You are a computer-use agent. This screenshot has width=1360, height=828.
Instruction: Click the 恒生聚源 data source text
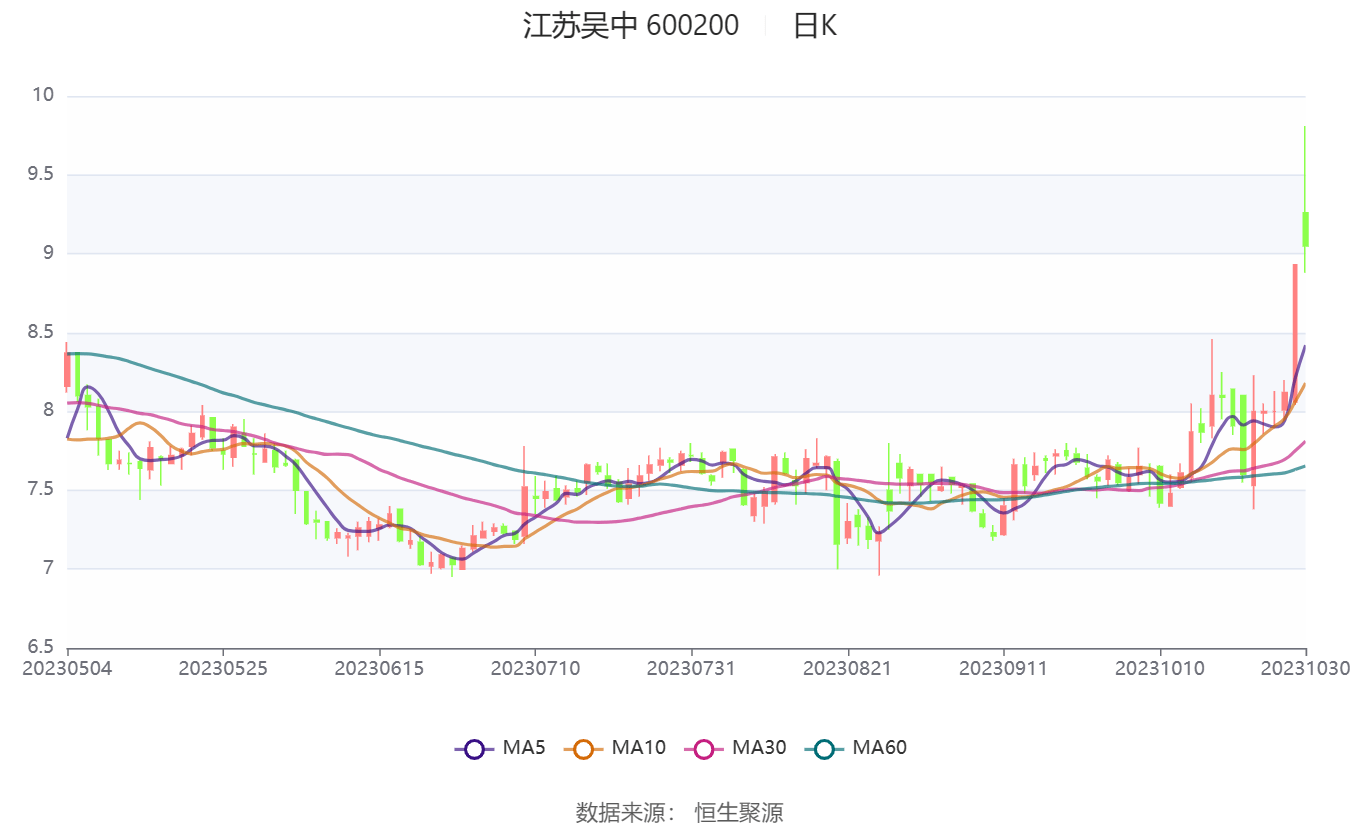click(739, 812)
